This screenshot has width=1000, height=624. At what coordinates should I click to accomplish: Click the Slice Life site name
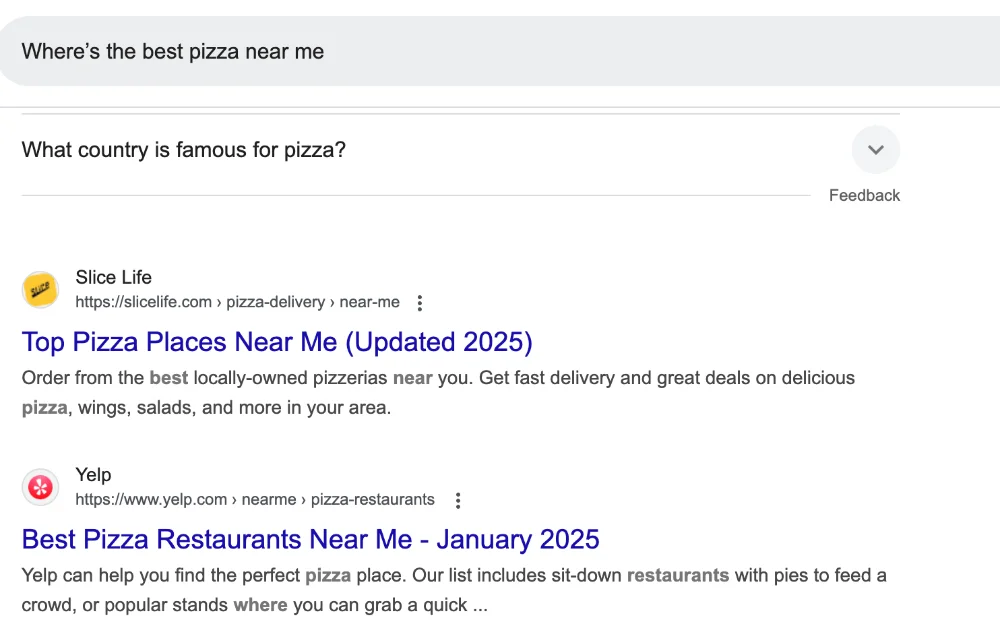pyautogui.click(x=114, y=278)
